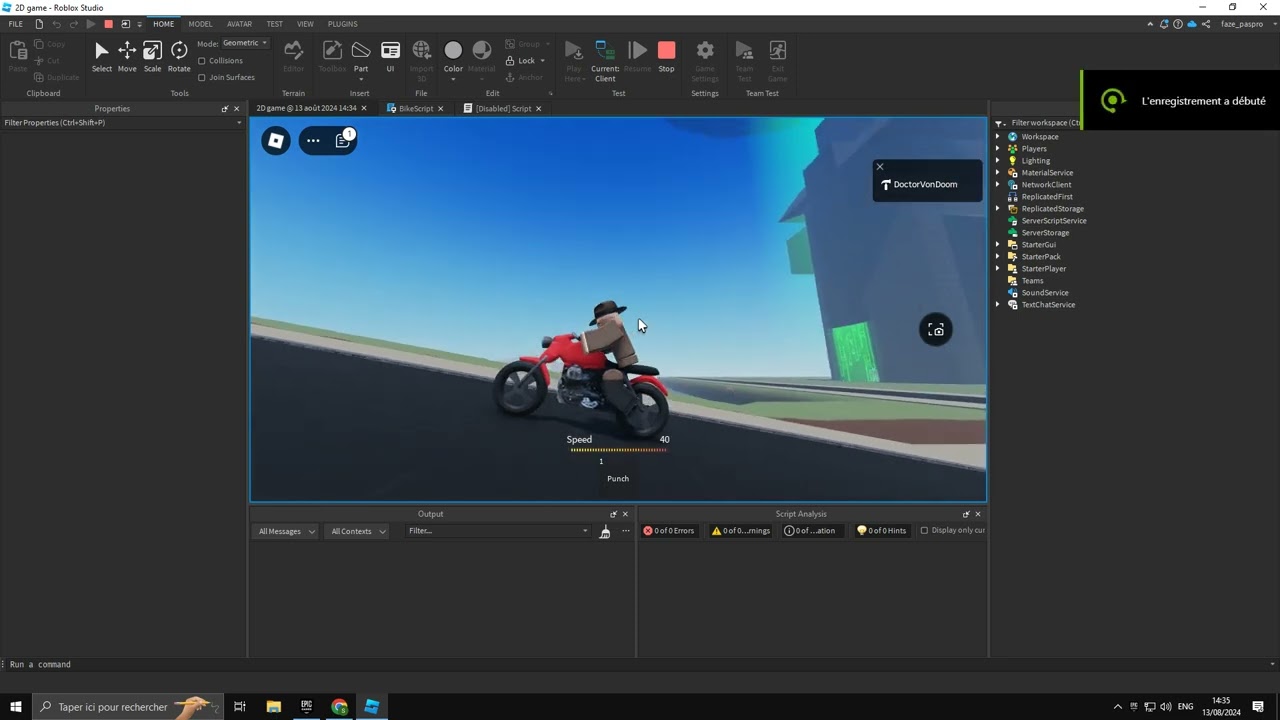Click the Roblox logo menu in viewport
Image resolution: width=1280 pixels, height=720 pixels.
[276, 141]
